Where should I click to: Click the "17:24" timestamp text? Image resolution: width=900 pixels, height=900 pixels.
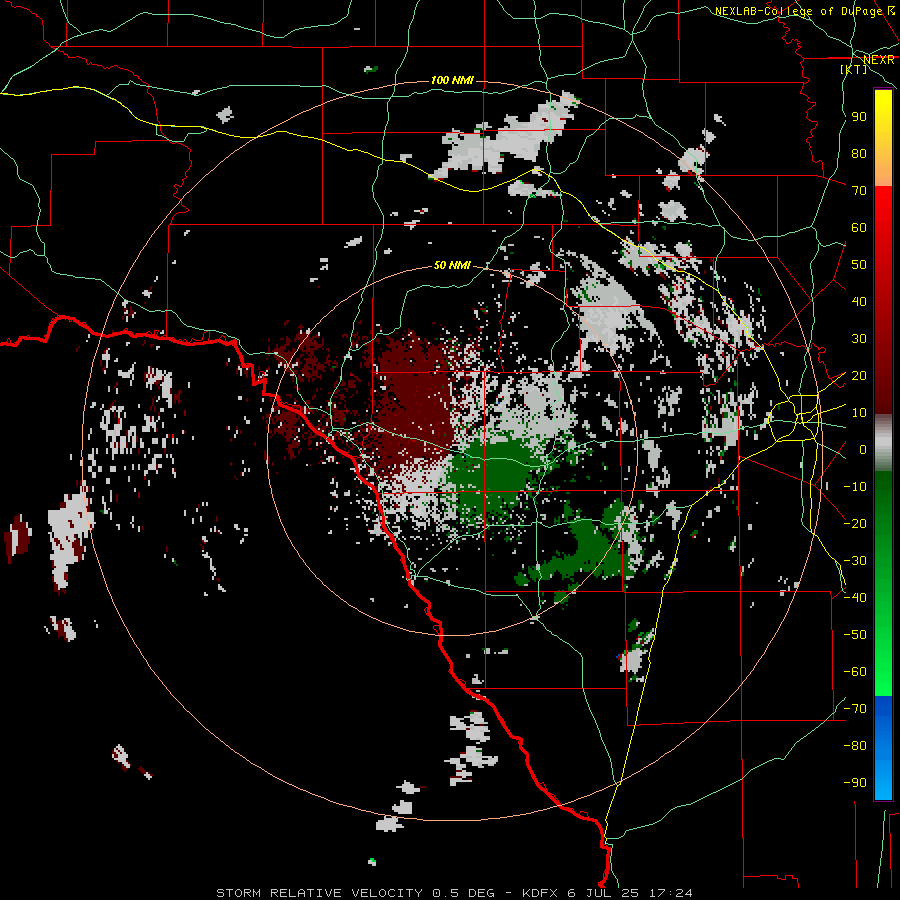pyautogui.click(x=671, y=893)
